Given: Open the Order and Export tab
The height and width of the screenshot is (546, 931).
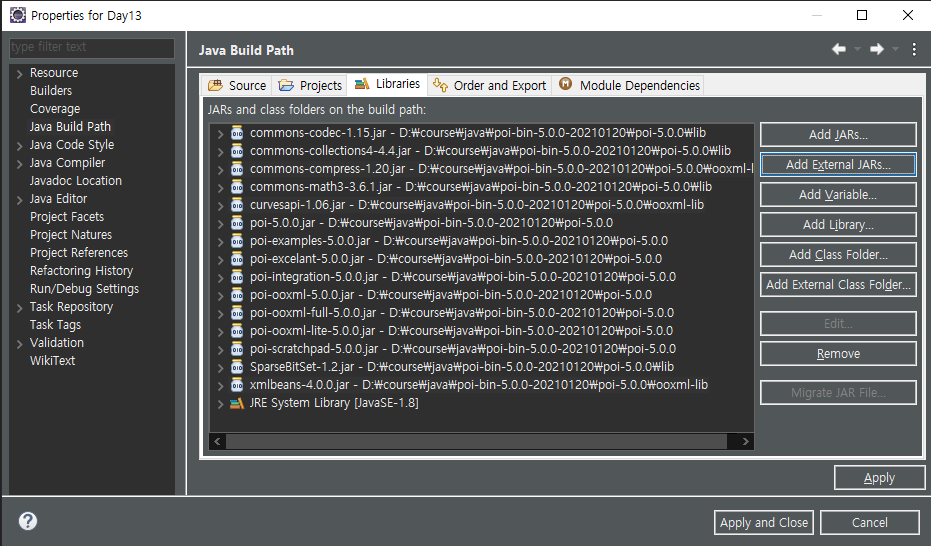Looking at the screenshot, I should pos(489,85).
